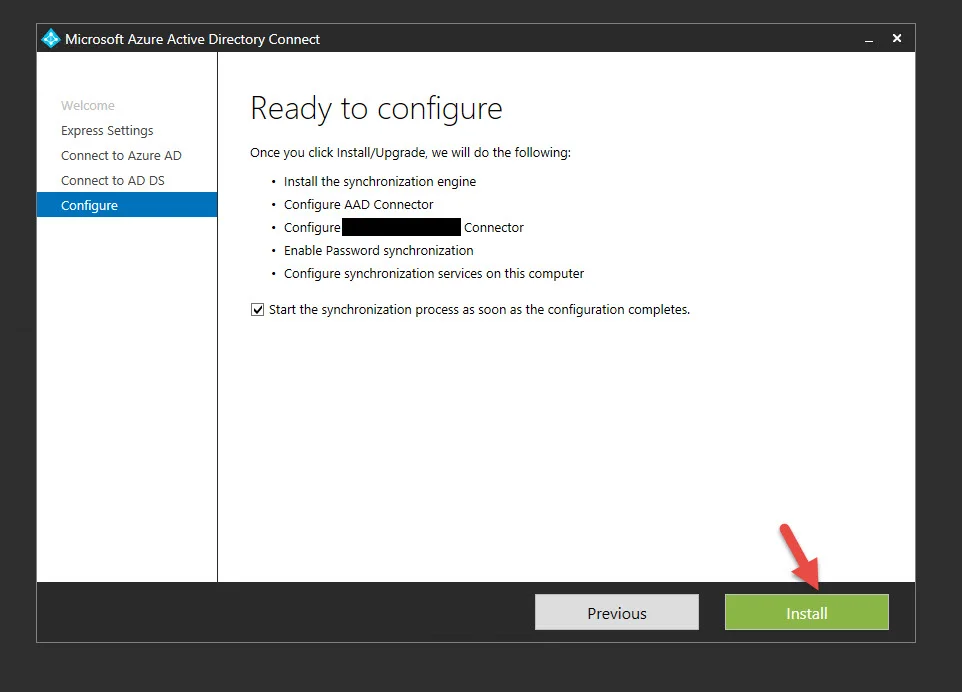
Task: Click 'Configure synchronization services on this computer' text
Action: pos(434,274)
